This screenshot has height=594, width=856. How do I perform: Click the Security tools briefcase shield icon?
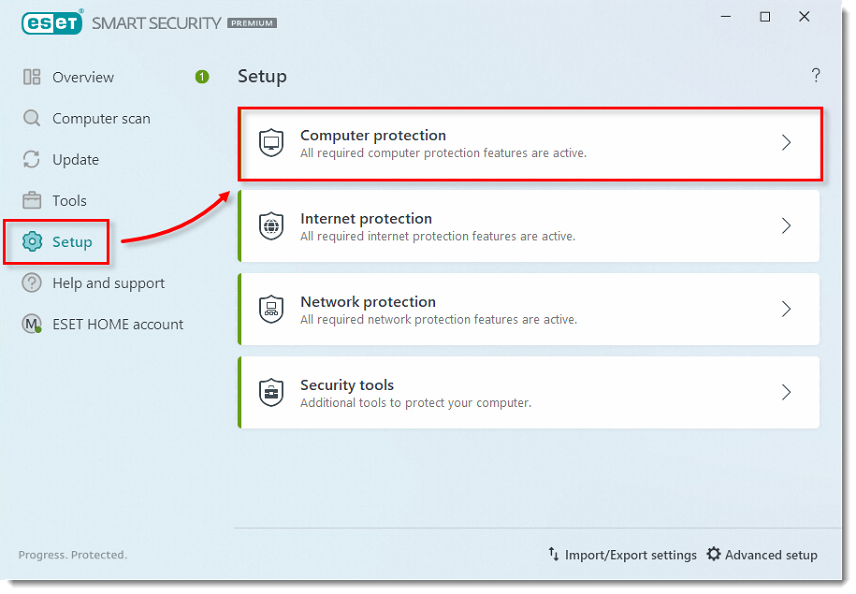pyautogui.click(x=271, y=393)
